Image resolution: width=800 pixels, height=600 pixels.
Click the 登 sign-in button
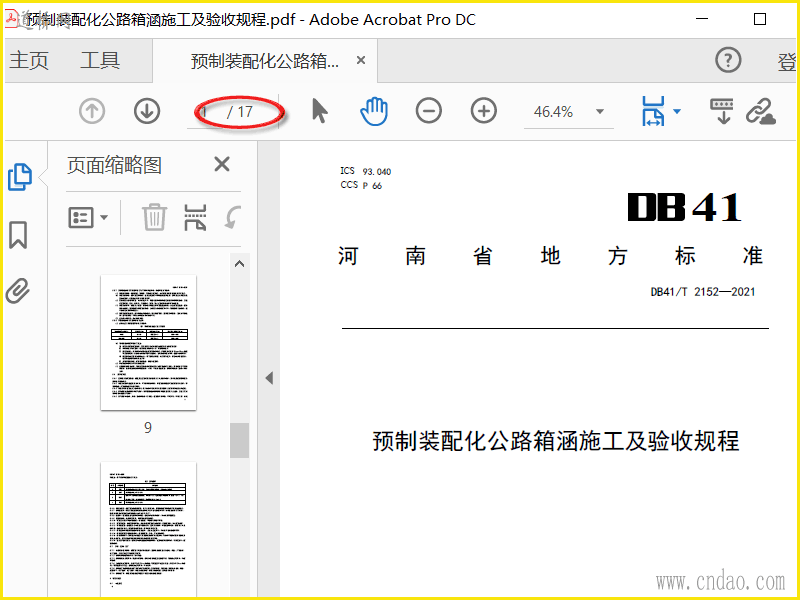pos(786,61)
